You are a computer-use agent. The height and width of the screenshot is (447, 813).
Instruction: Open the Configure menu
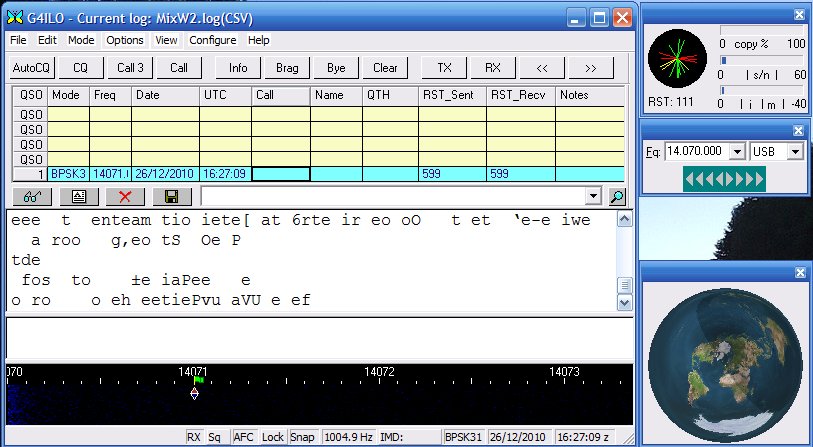[212, 40]
